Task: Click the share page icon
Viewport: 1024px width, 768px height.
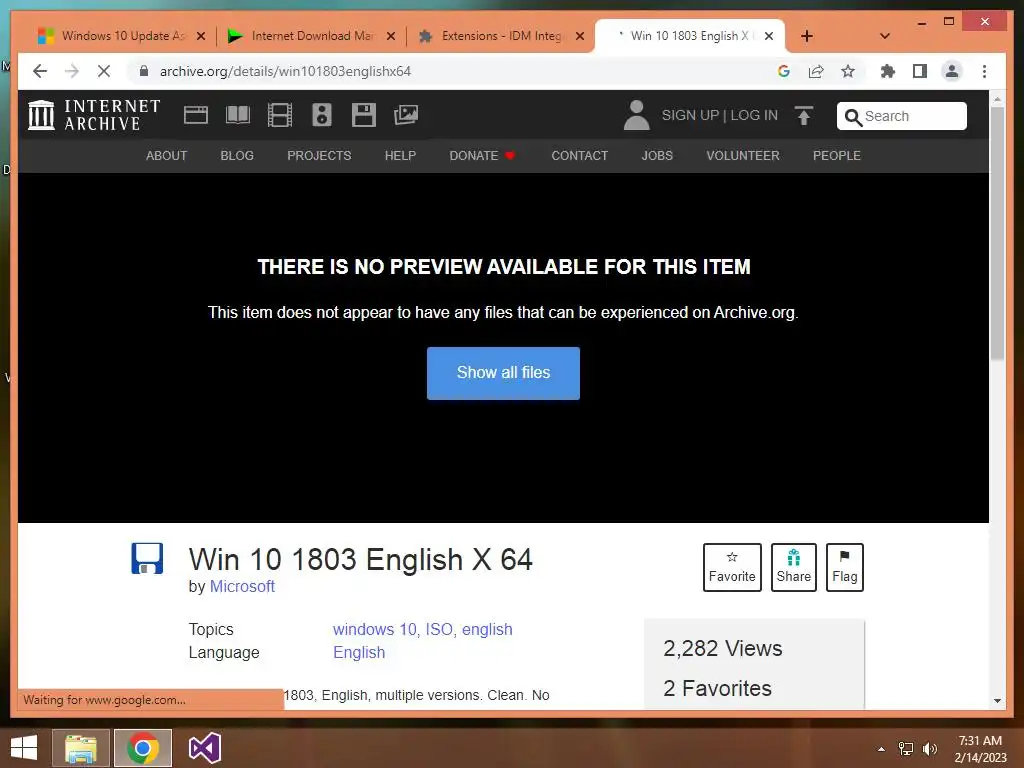Action: click(x=816, y=71)
